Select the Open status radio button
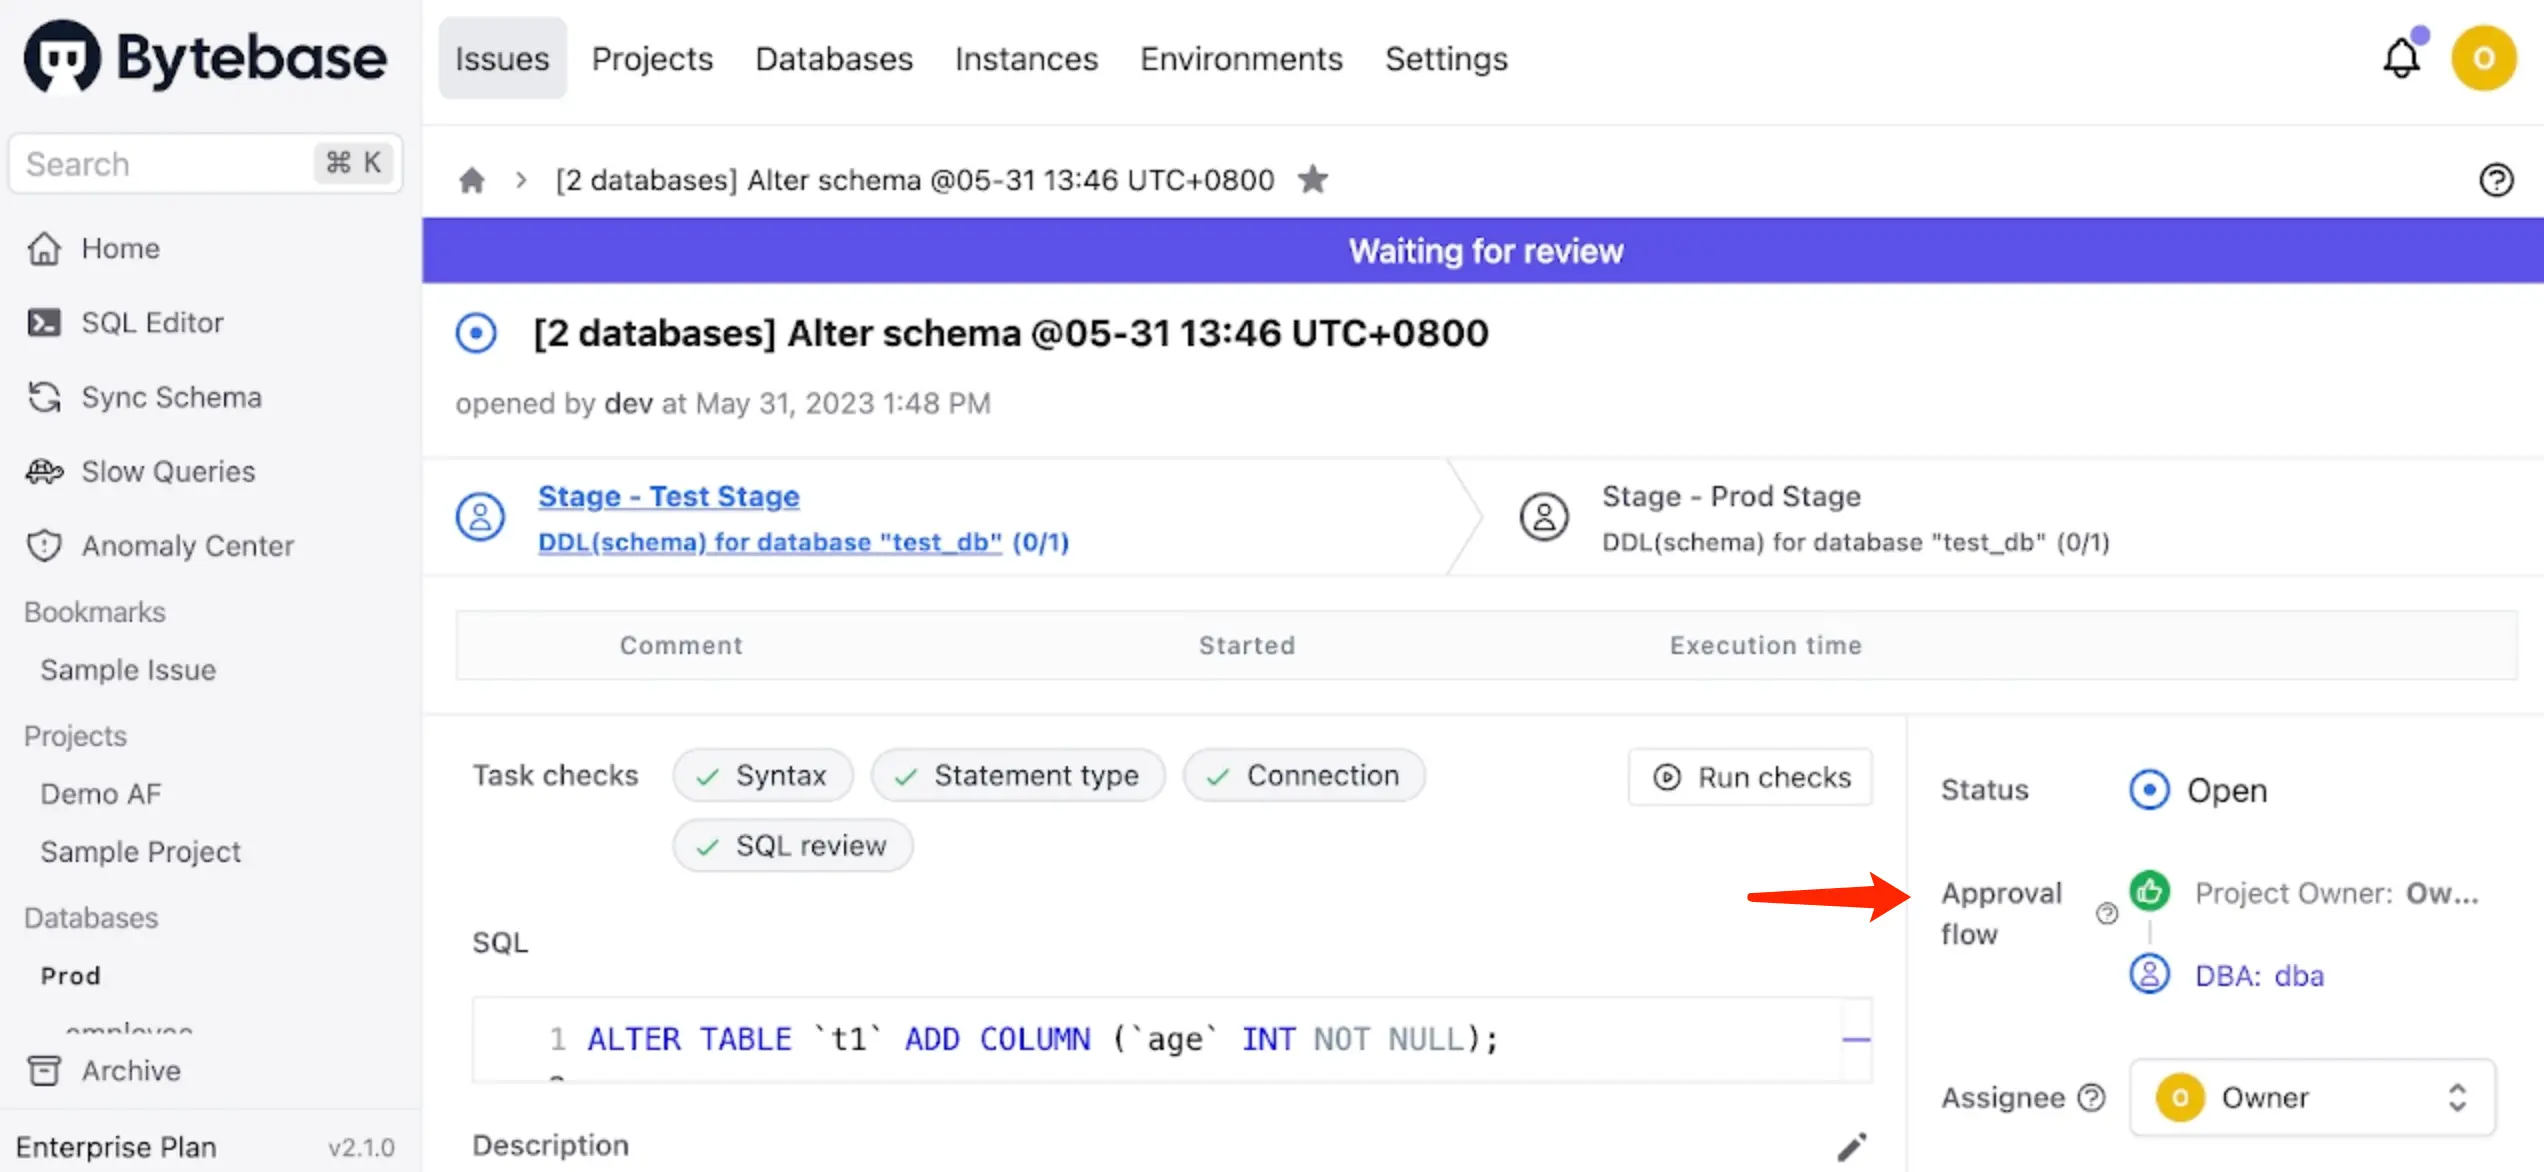The height and width of the screenshot is (1172, 2544). pos(2148,790)
